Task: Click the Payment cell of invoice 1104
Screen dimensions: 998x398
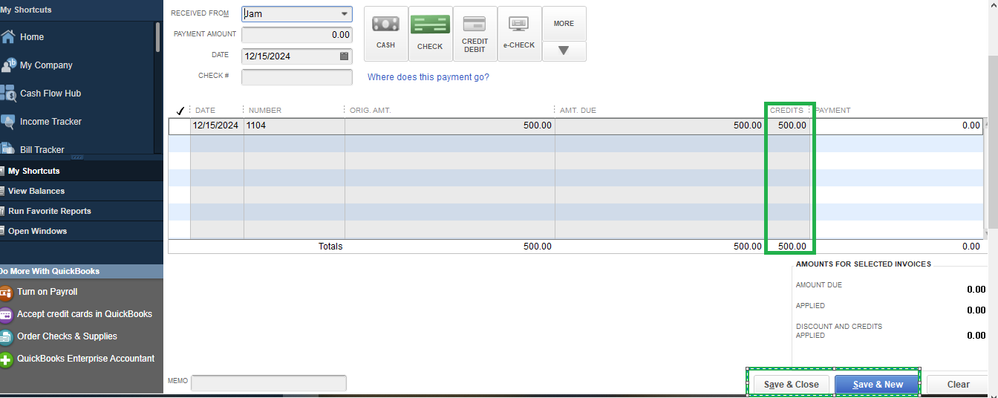Action: [898, 125]
